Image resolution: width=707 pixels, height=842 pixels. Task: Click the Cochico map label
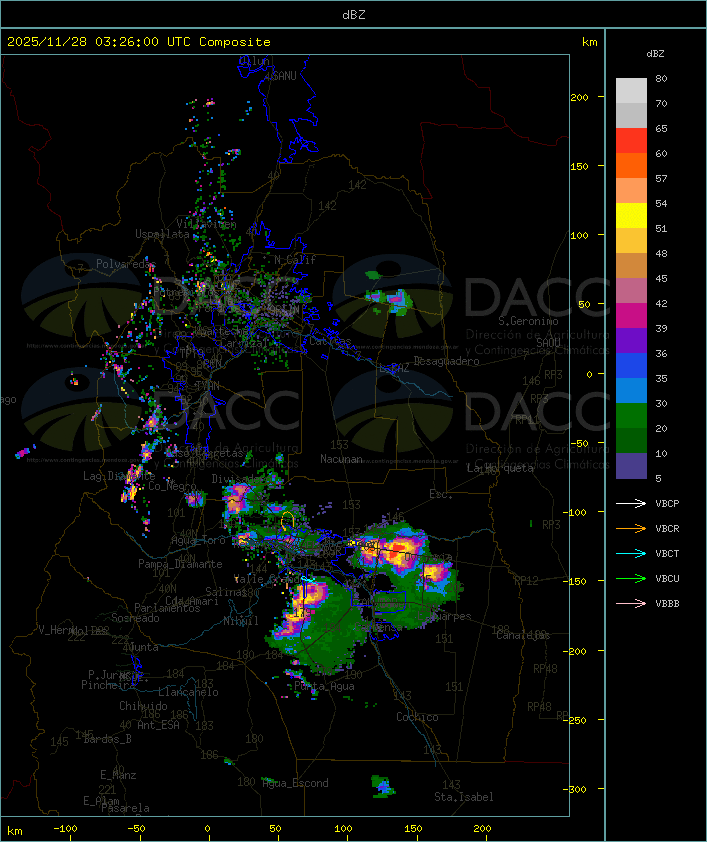[x=417, y=717]
